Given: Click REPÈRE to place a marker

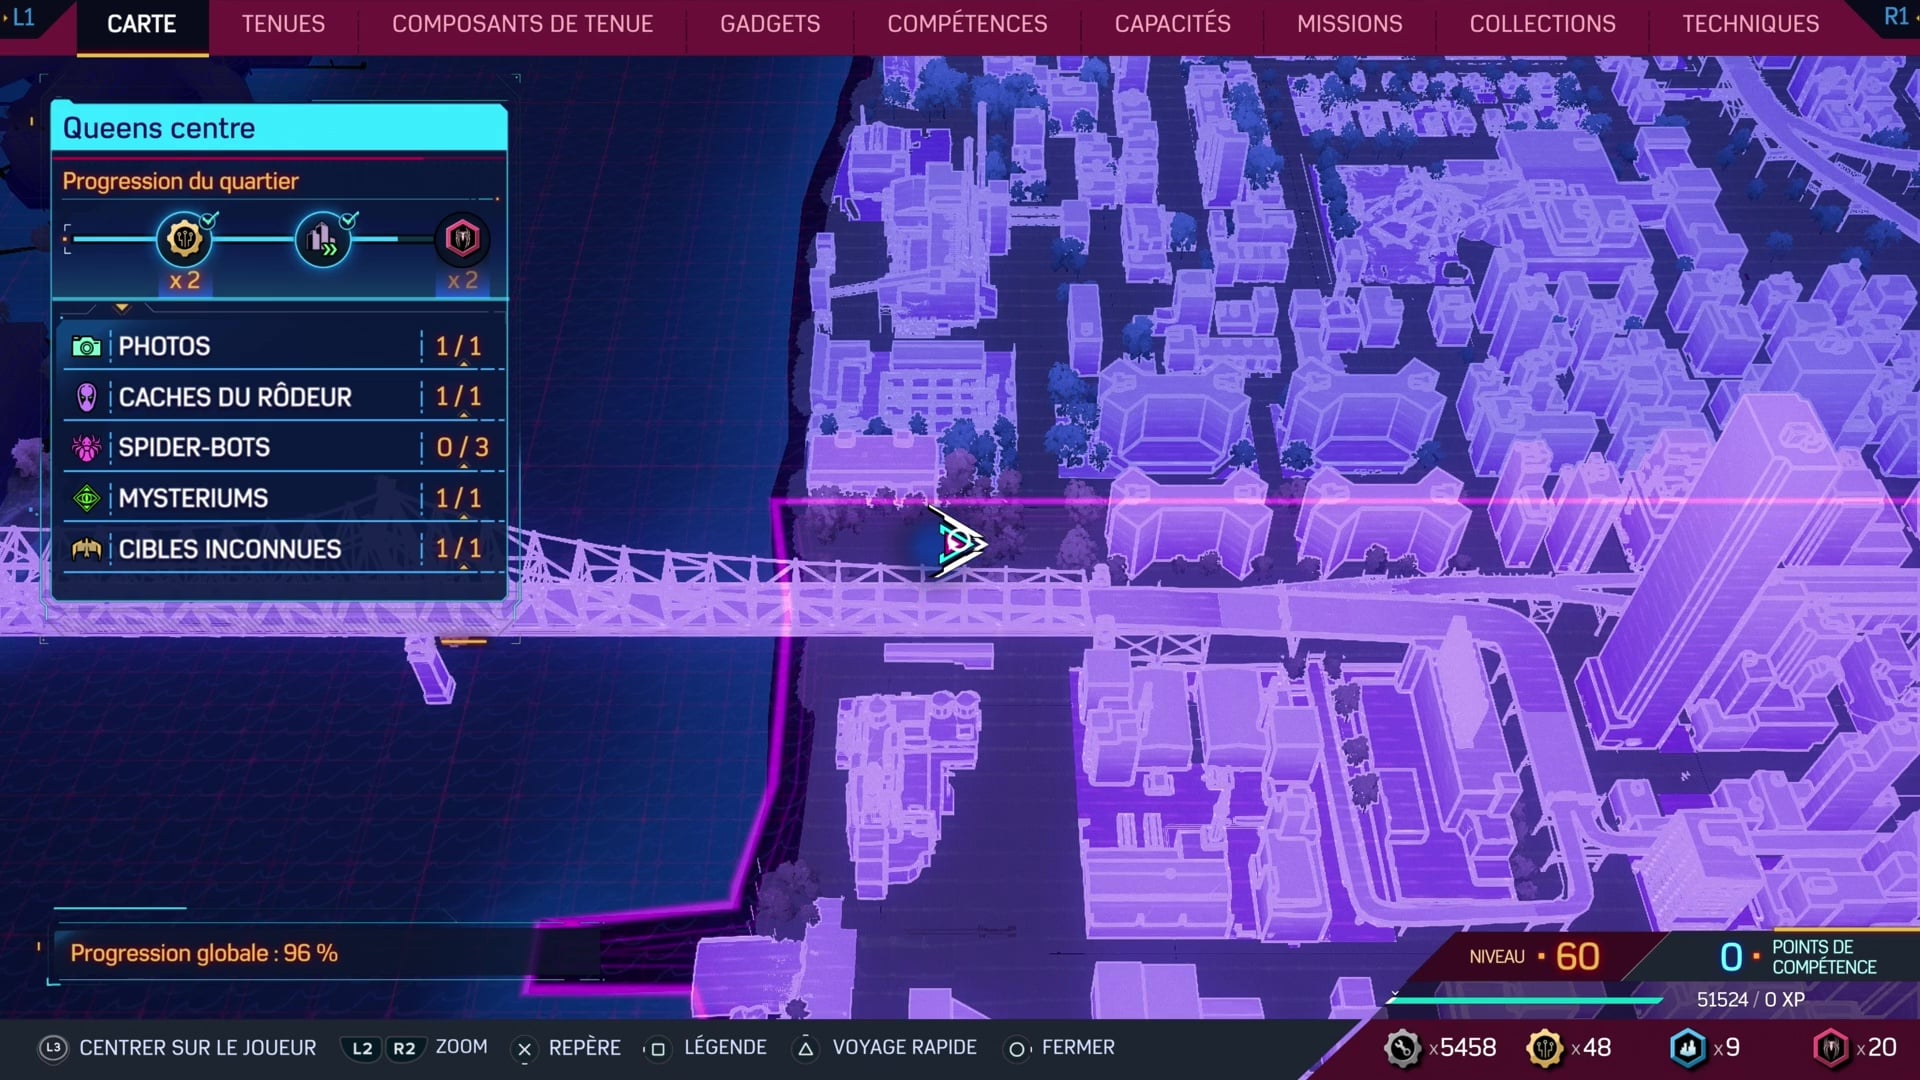Looking at the screenshot, I should [584, 1047].
